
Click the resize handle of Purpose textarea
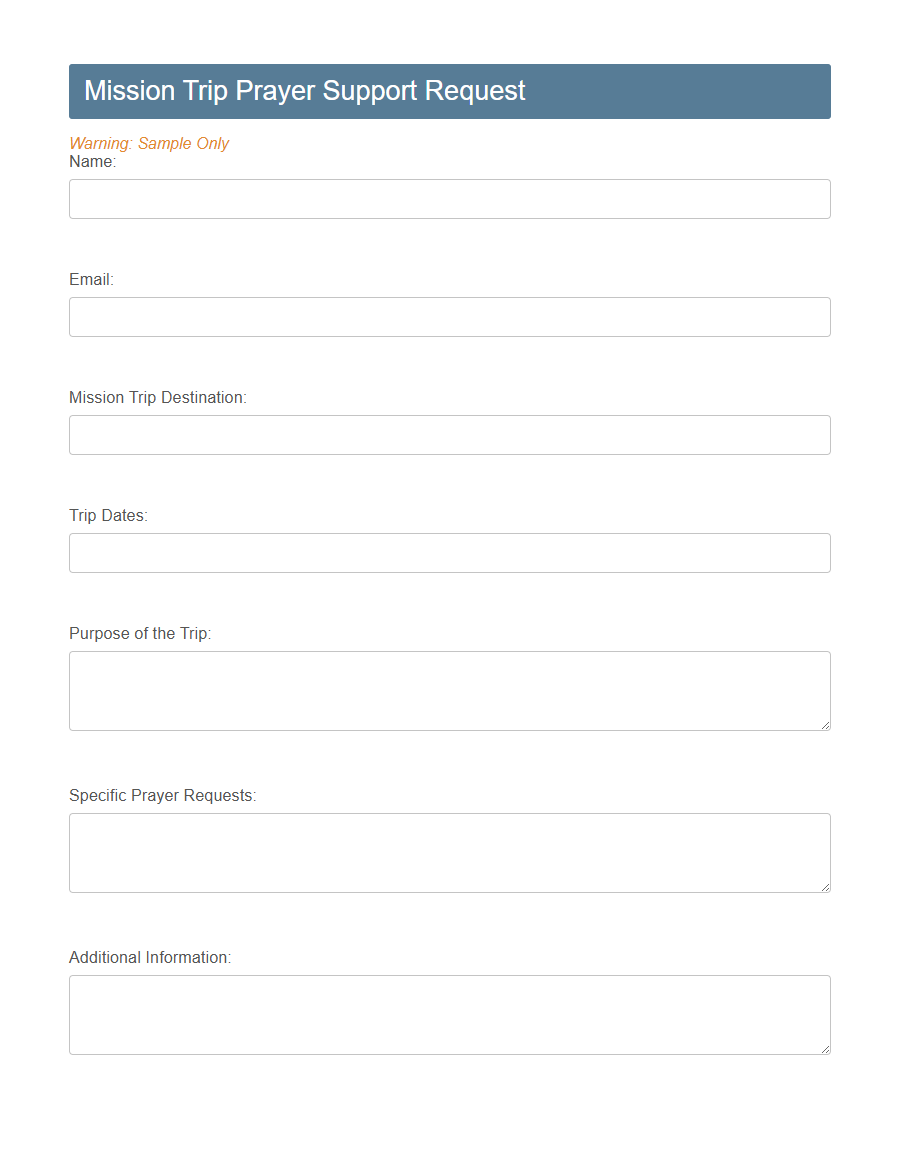[826, 726]
